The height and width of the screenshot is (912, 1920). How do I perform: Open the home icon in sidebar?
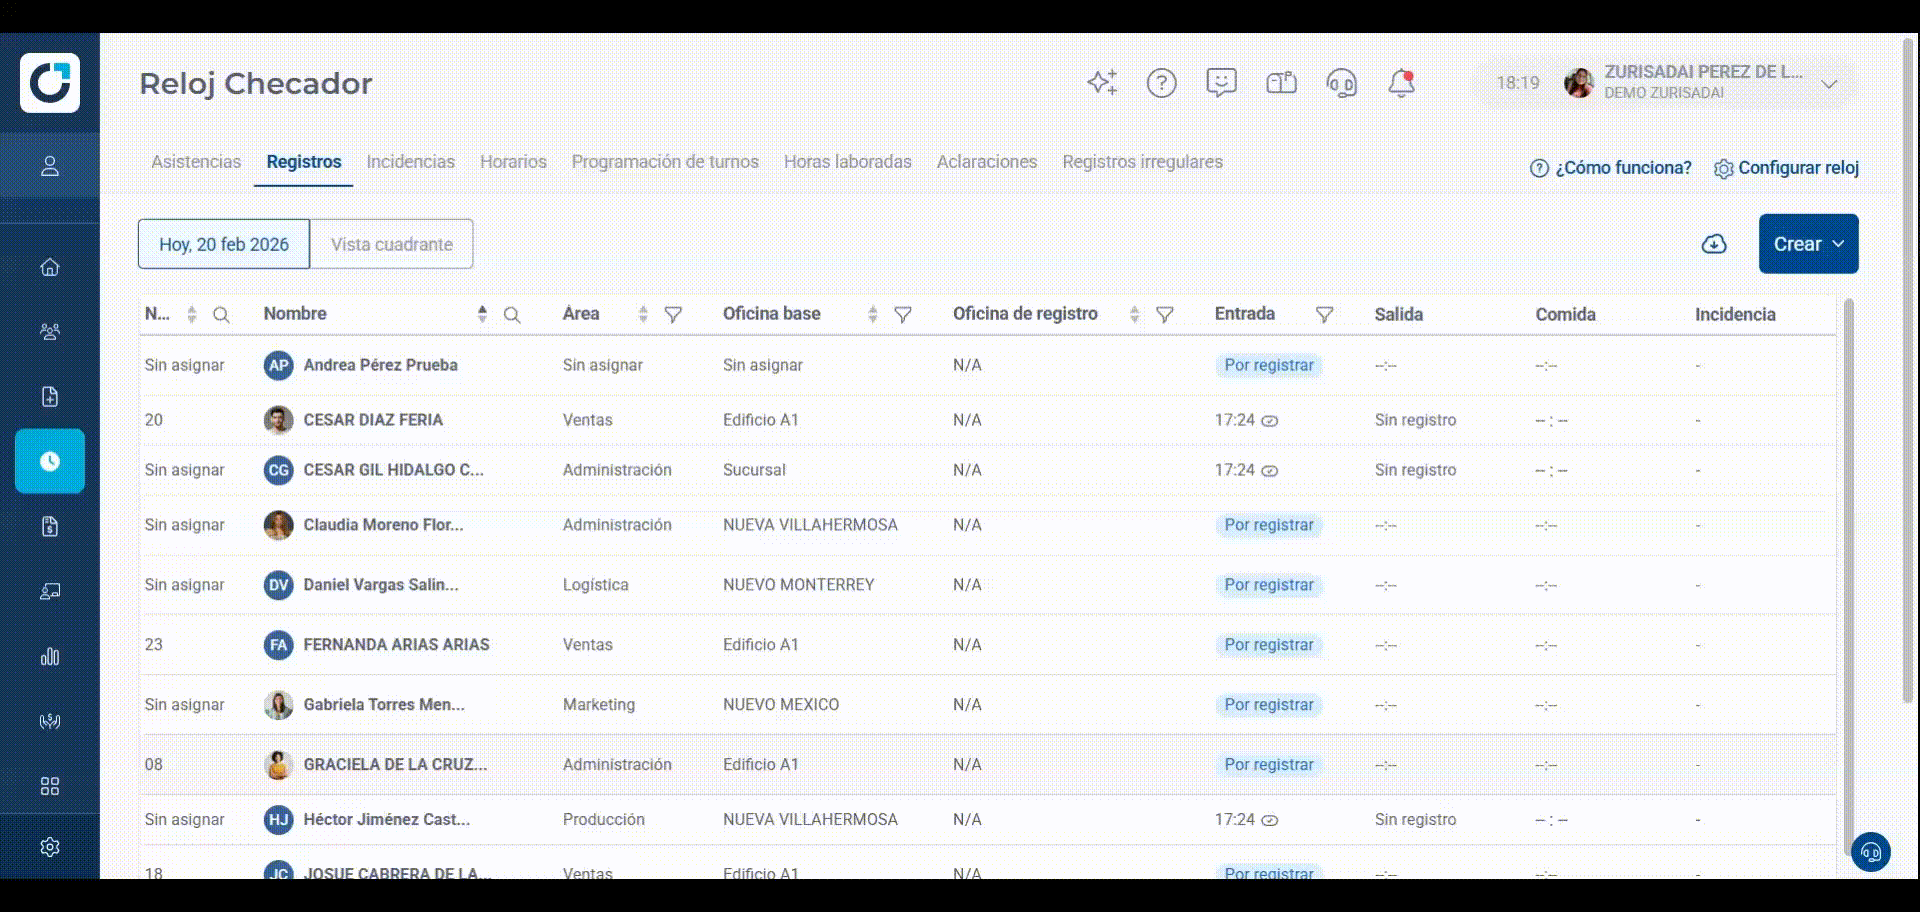50,267
